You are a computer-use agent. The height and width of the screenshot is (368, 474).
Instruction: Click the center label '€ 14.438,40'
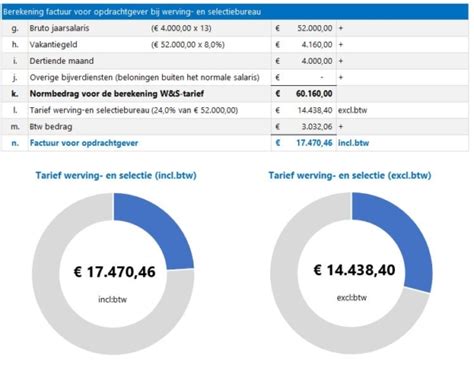coord(354,270)
